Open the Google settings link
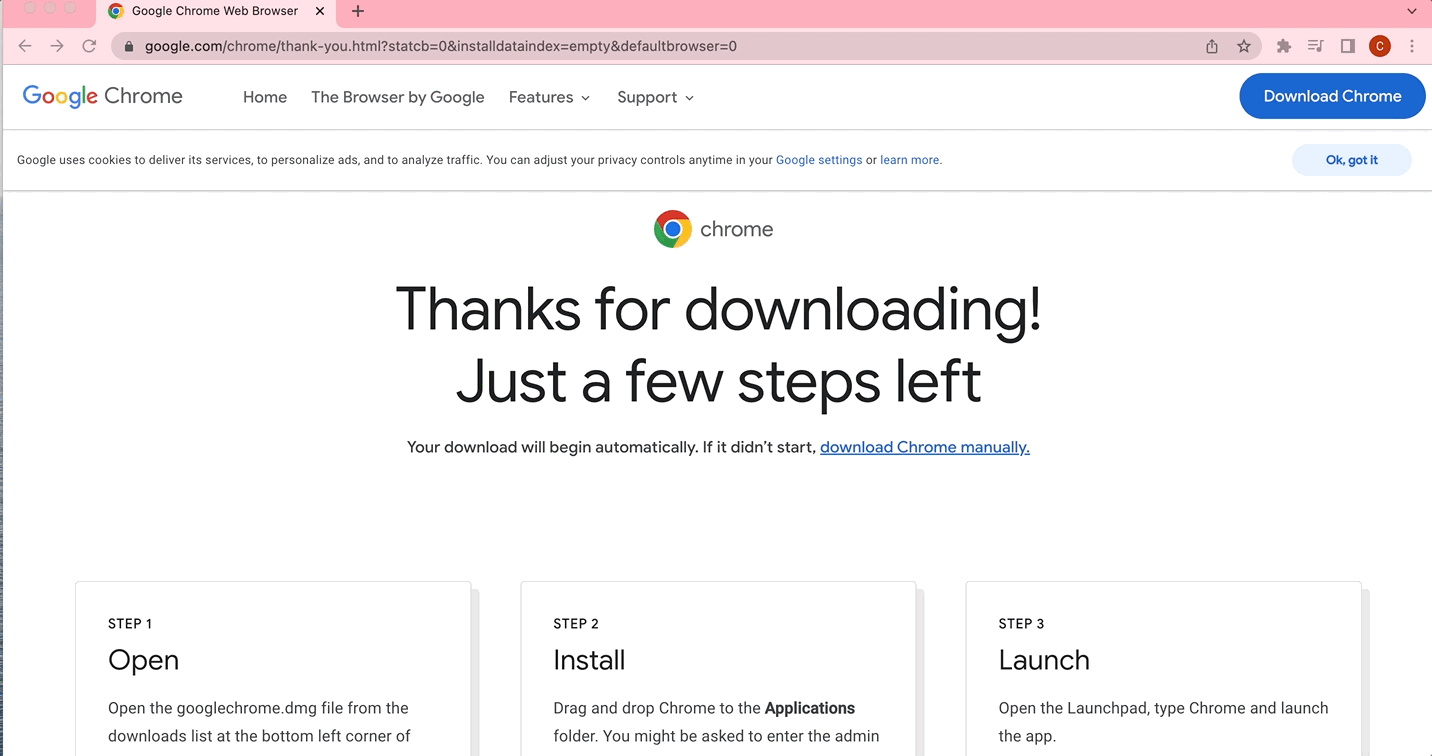This screenshot has width=1432, height=756. (x=819, y=160)
